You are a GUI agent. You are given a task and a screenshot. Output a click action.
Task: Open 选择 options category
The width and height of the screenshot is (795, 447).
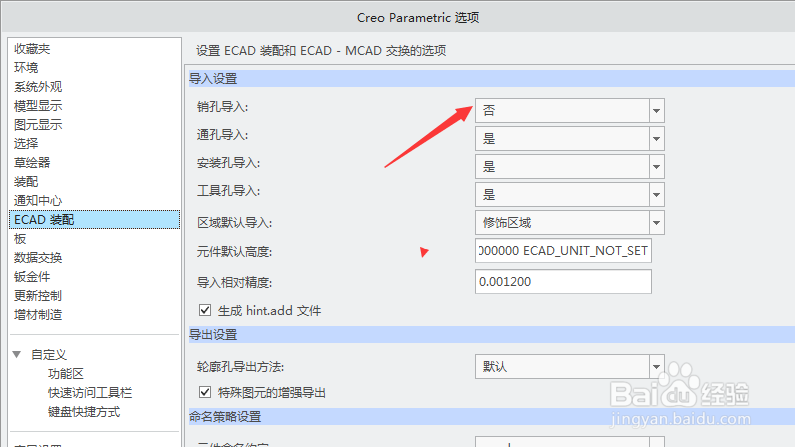[x=26, y=143]
